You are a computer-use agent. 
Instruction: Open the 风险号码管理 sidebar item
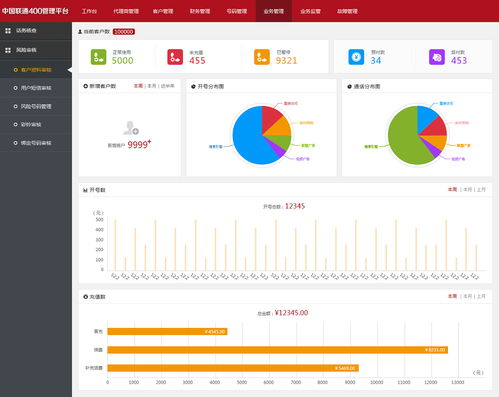[x=36, y=106]
